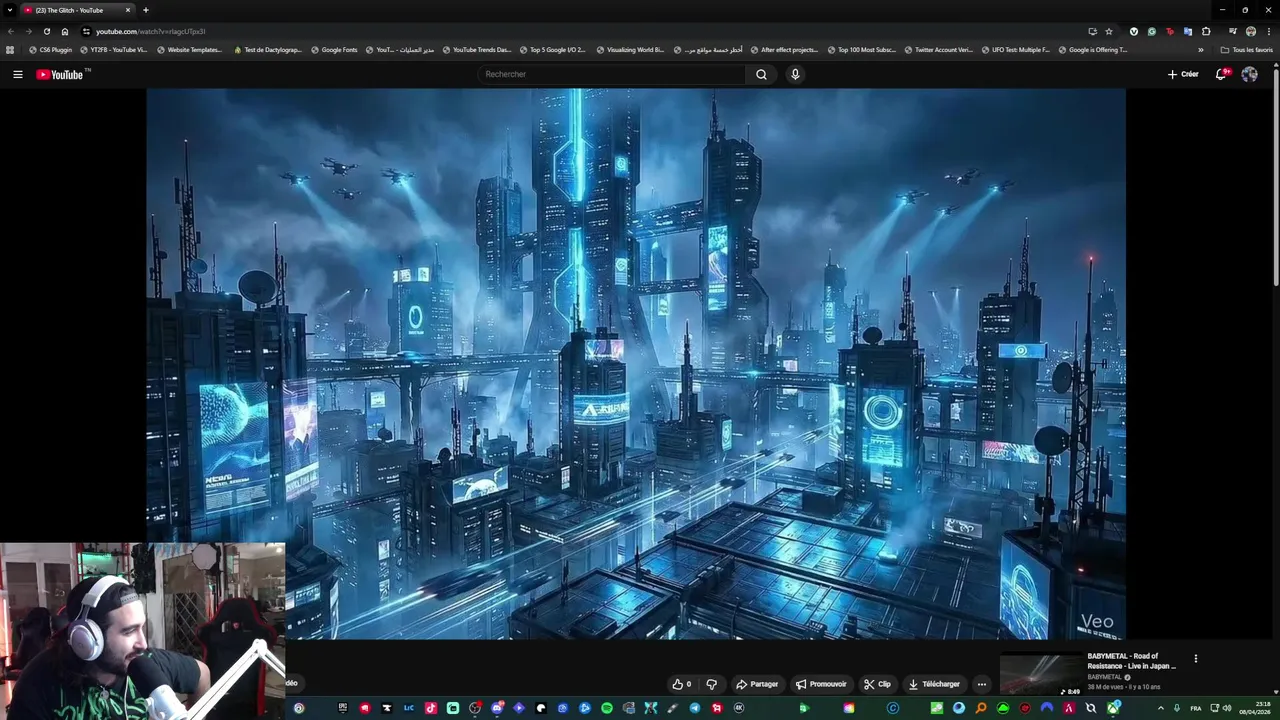
Task: Expand the bookmarks overflow chevron
Action: tap(1201, 50)
